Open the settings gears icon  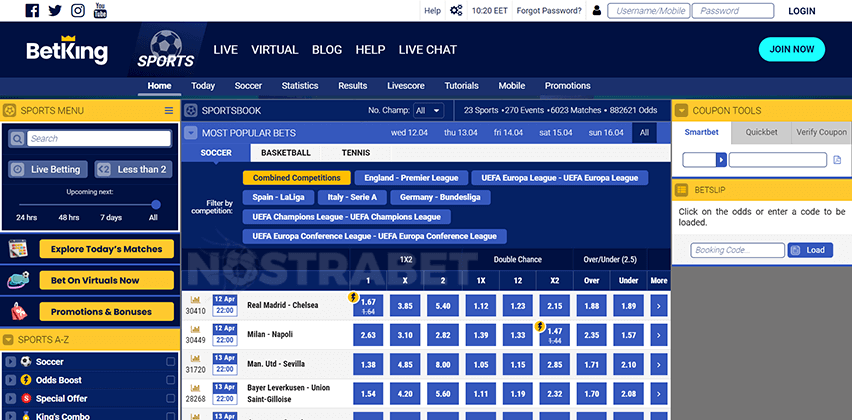pyautogui.click(x=456, y=10)
